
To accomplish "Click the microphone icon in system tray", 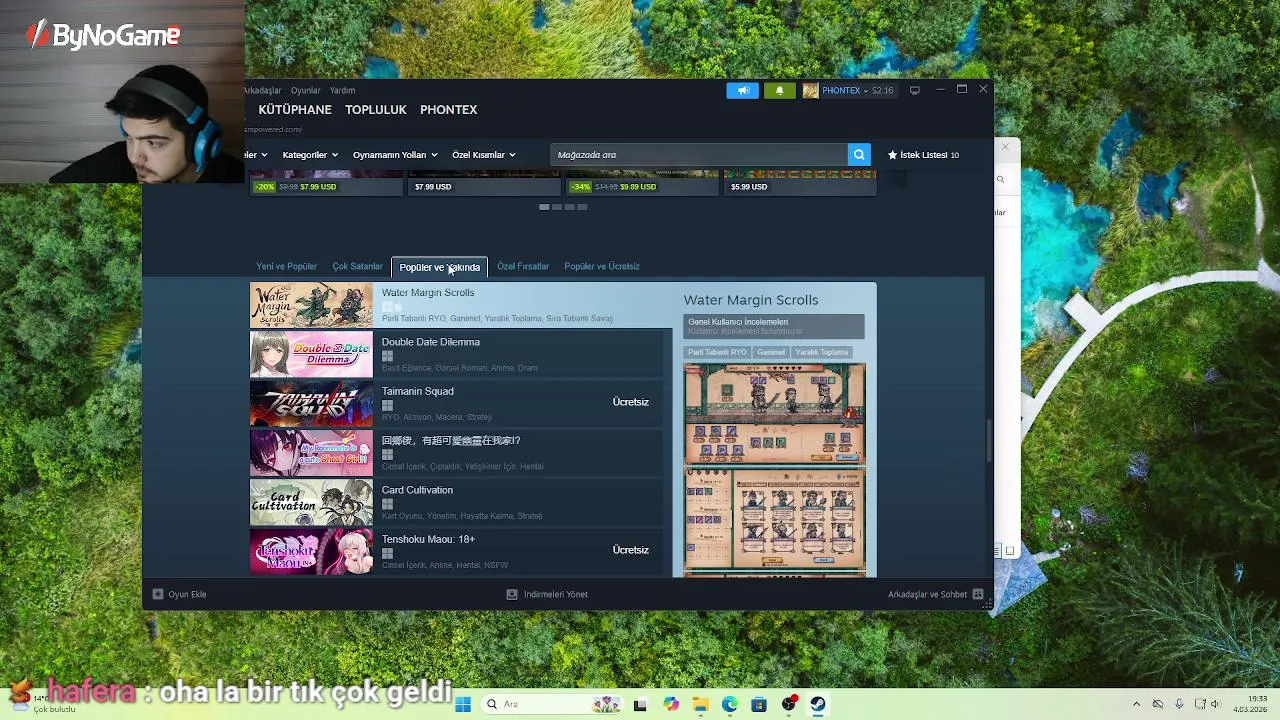I will tap(1179, 704).
